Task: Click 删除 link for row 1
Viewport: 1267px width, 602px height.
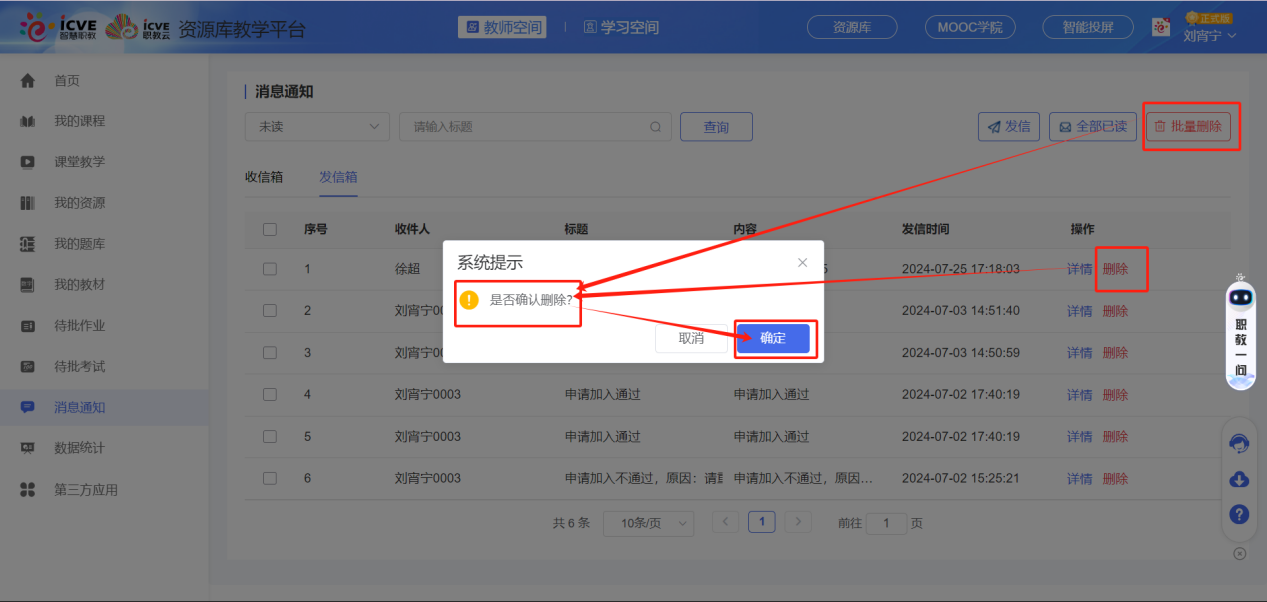Action: click(x=1115, y=269)
